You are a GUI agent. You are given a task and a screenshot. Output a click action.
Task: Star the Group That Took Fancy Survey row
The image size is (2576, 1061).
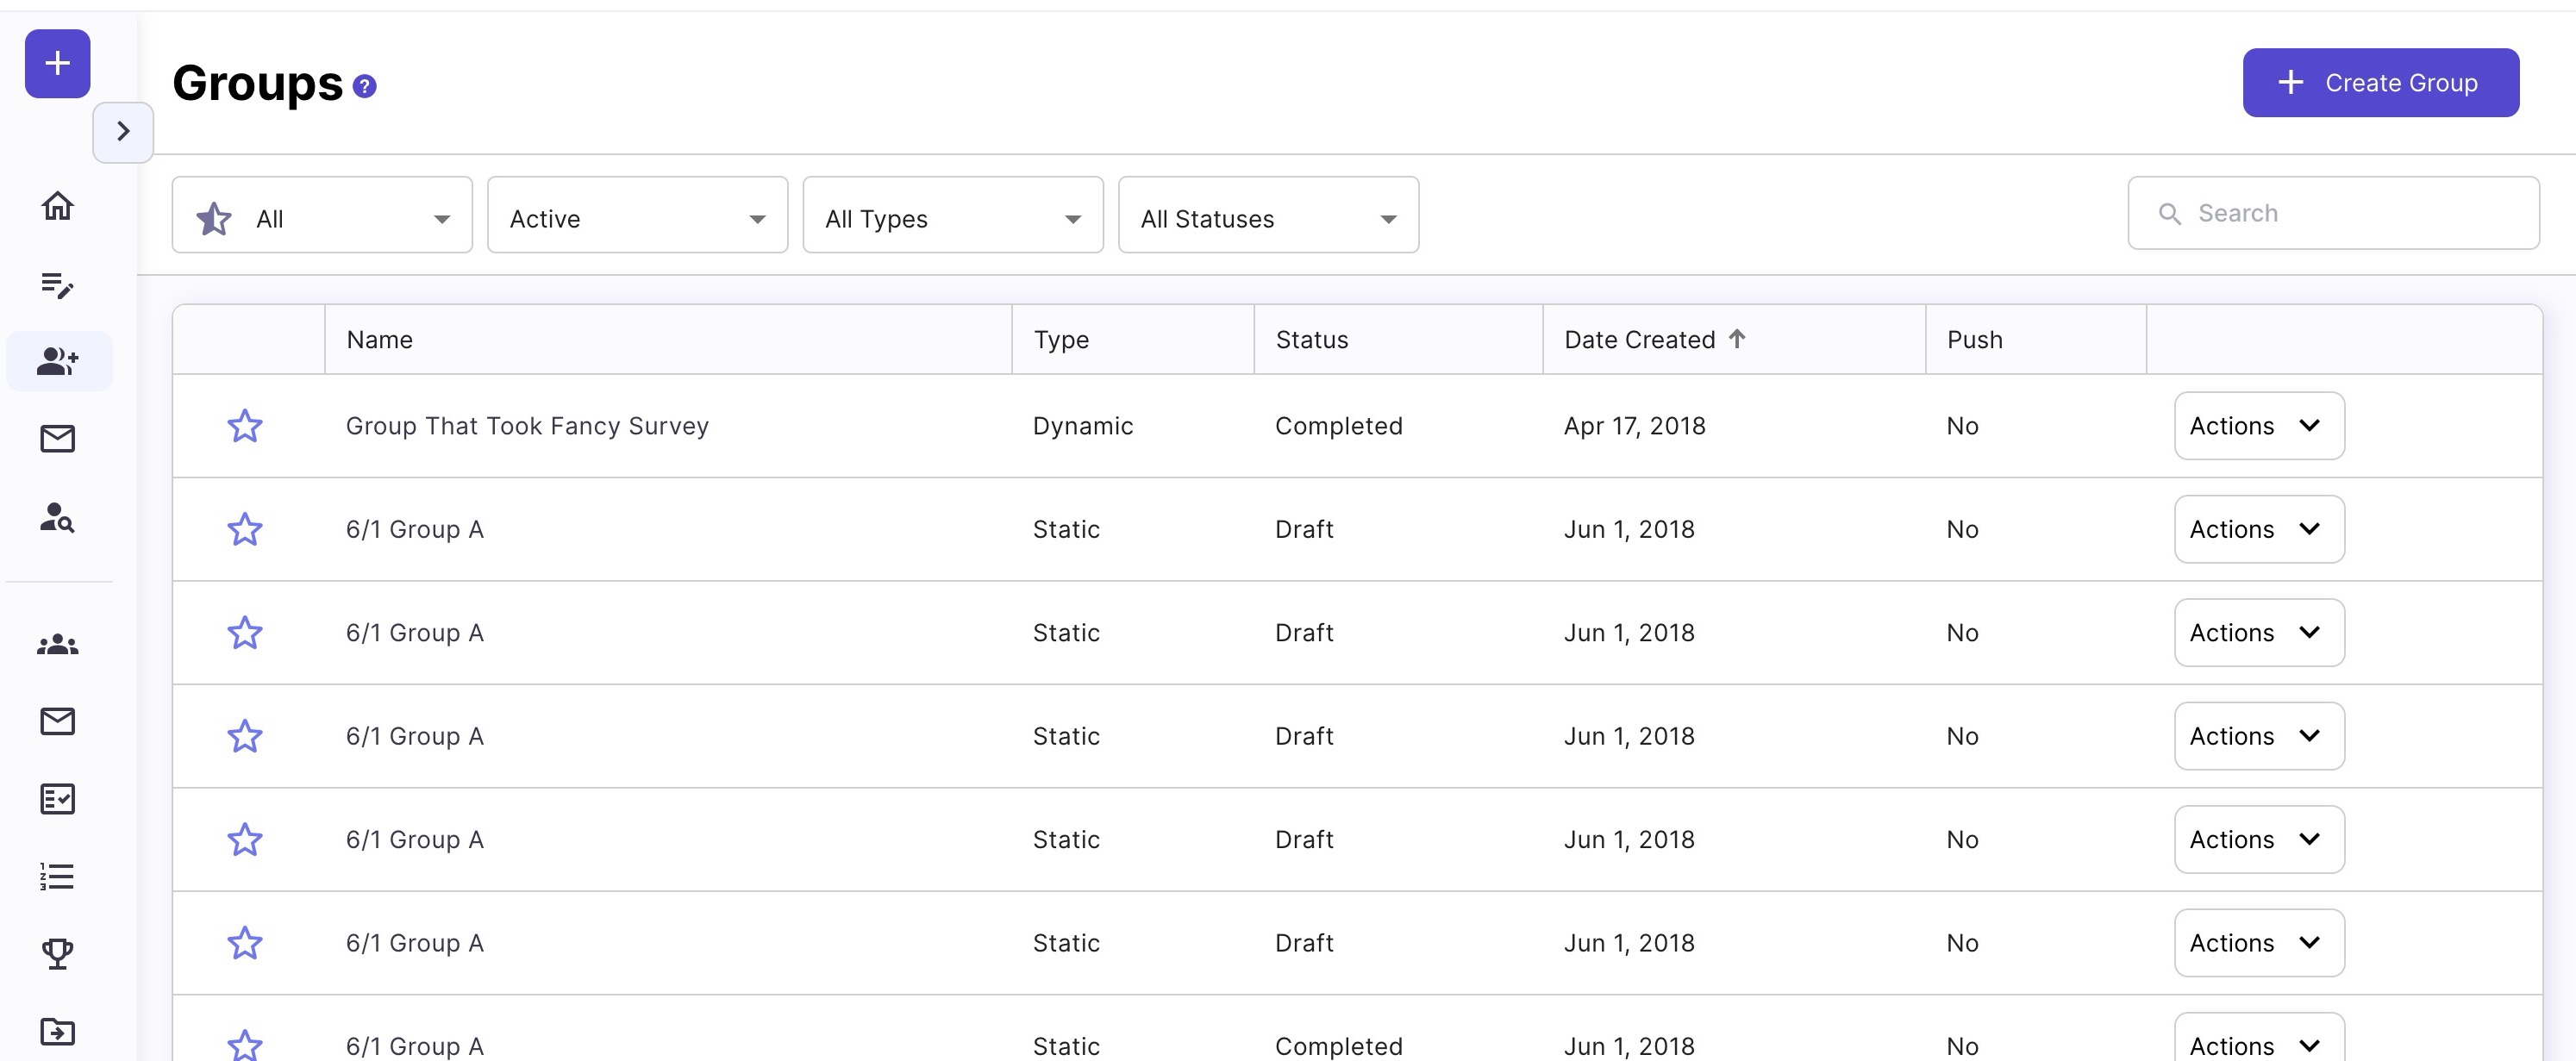245,426
